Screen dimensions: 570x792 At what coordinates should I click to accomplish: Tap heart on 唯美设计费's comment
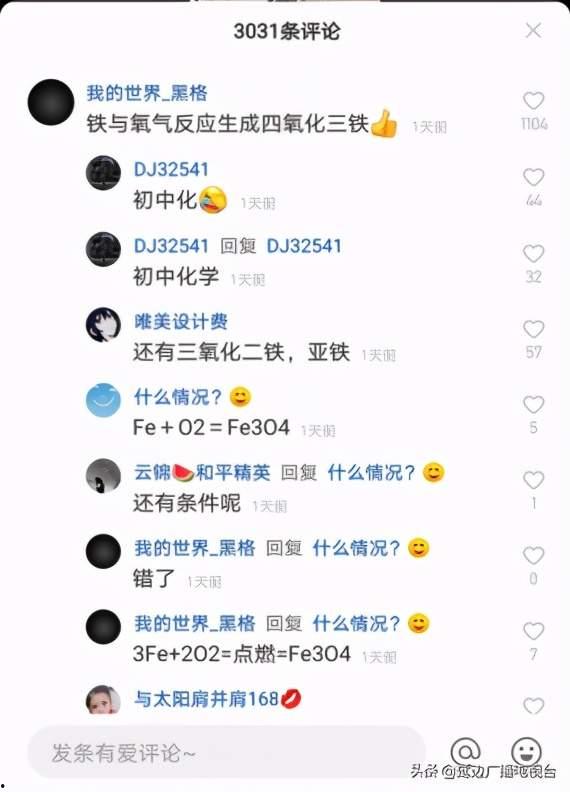click(x=533, y=329)
